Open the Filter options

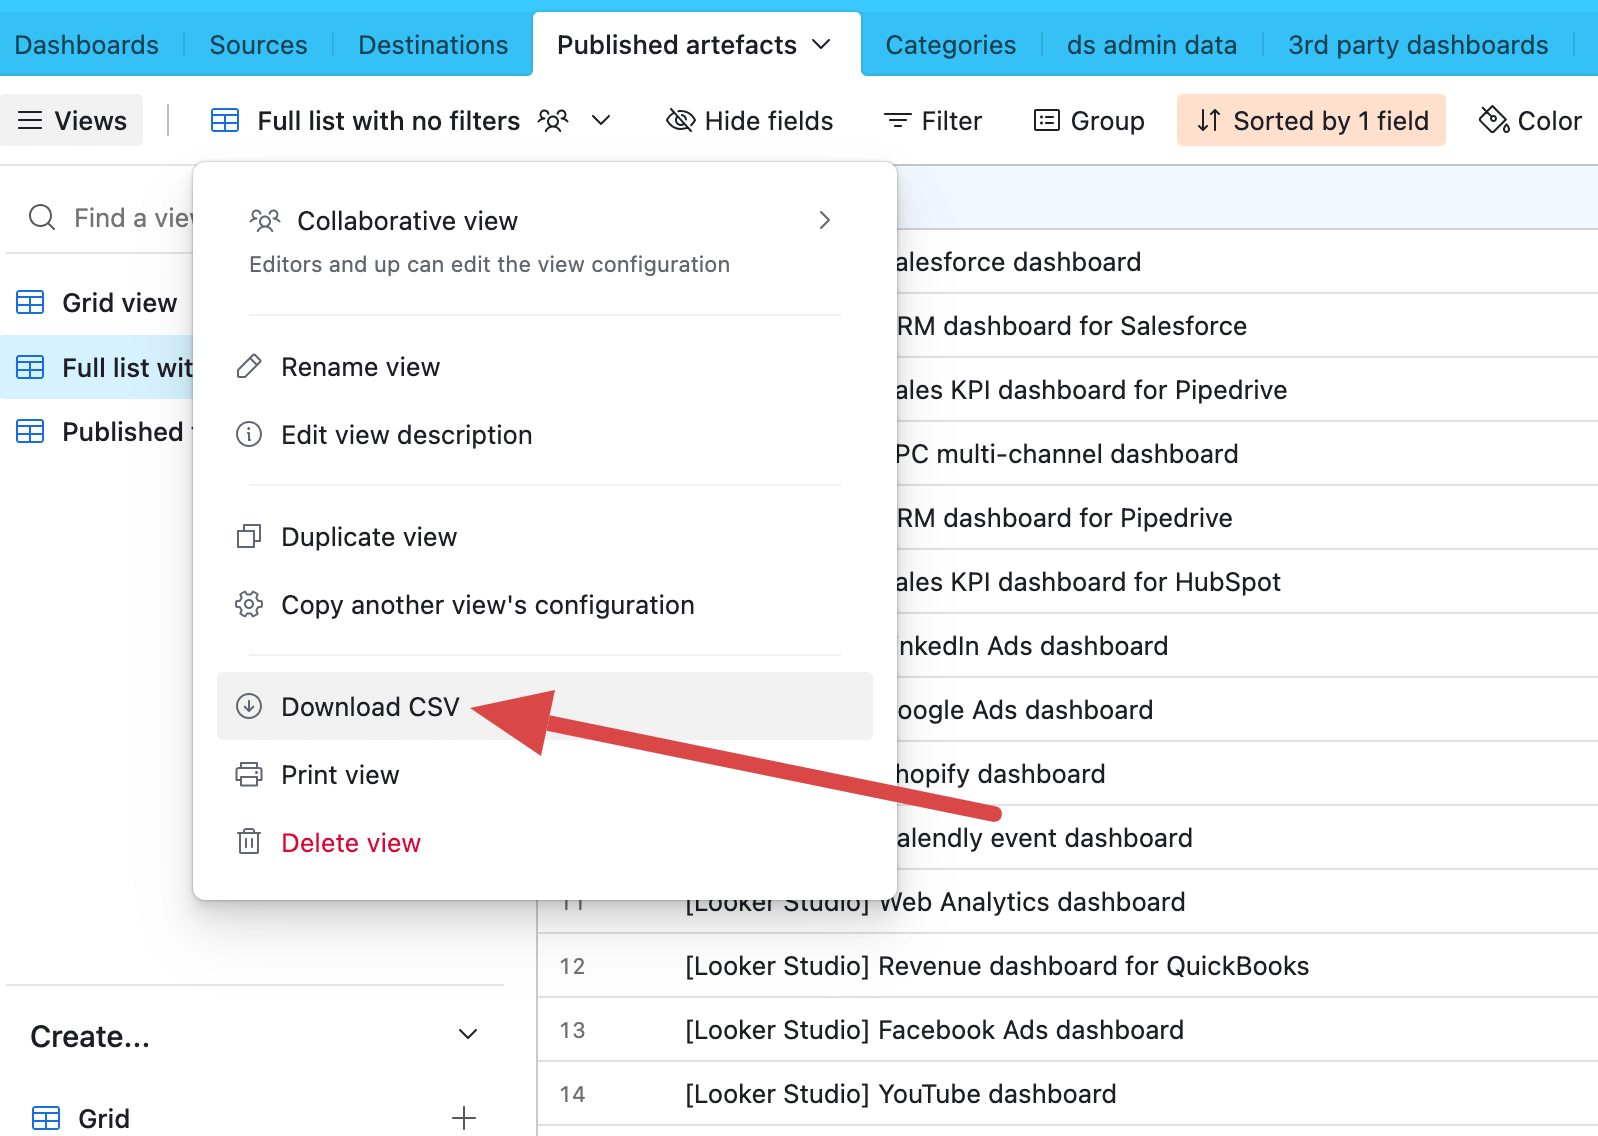coord(933,121)
